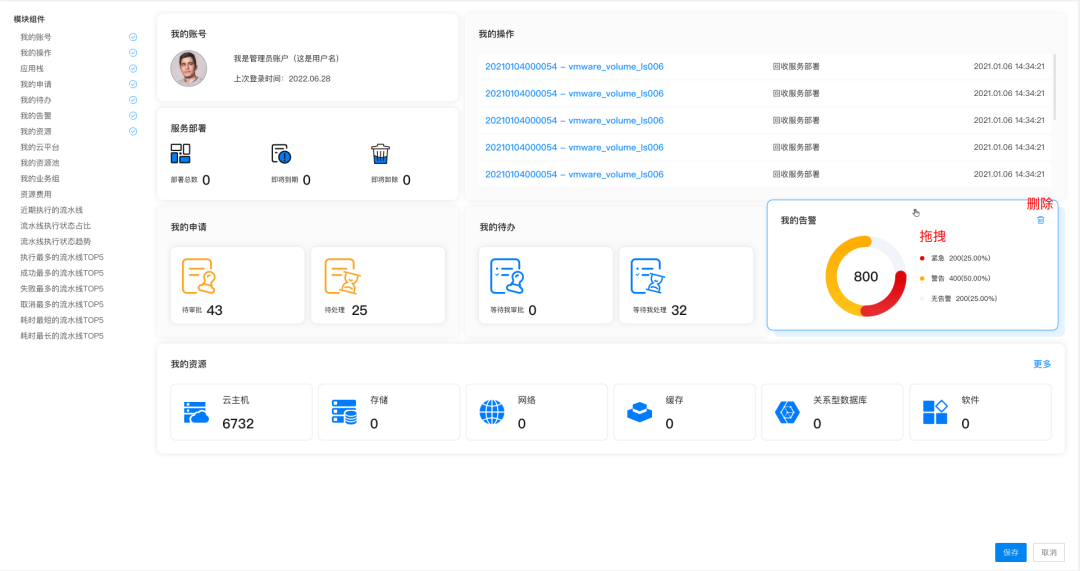The image size is (1080, 571).
Task: Click the administrator avatar photo
Action: tap(189, 68)
